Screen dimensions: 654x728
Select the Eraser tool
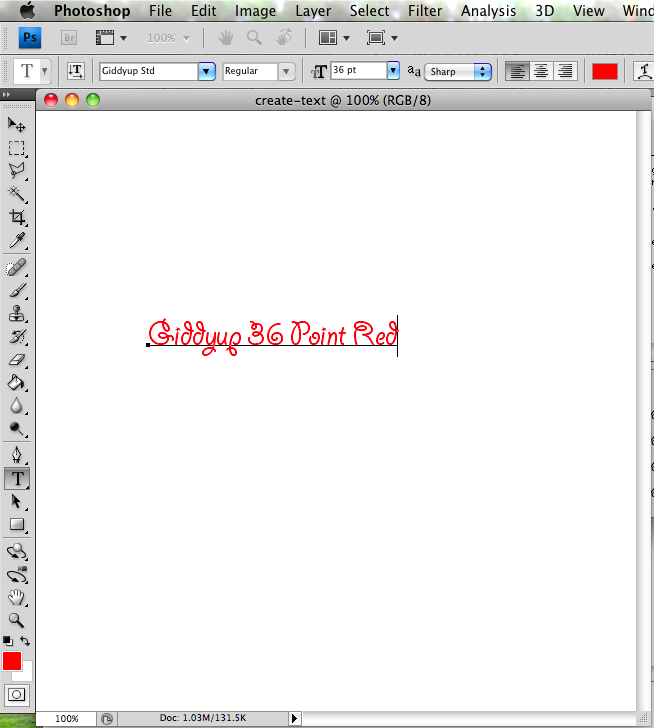pos(17,360)
